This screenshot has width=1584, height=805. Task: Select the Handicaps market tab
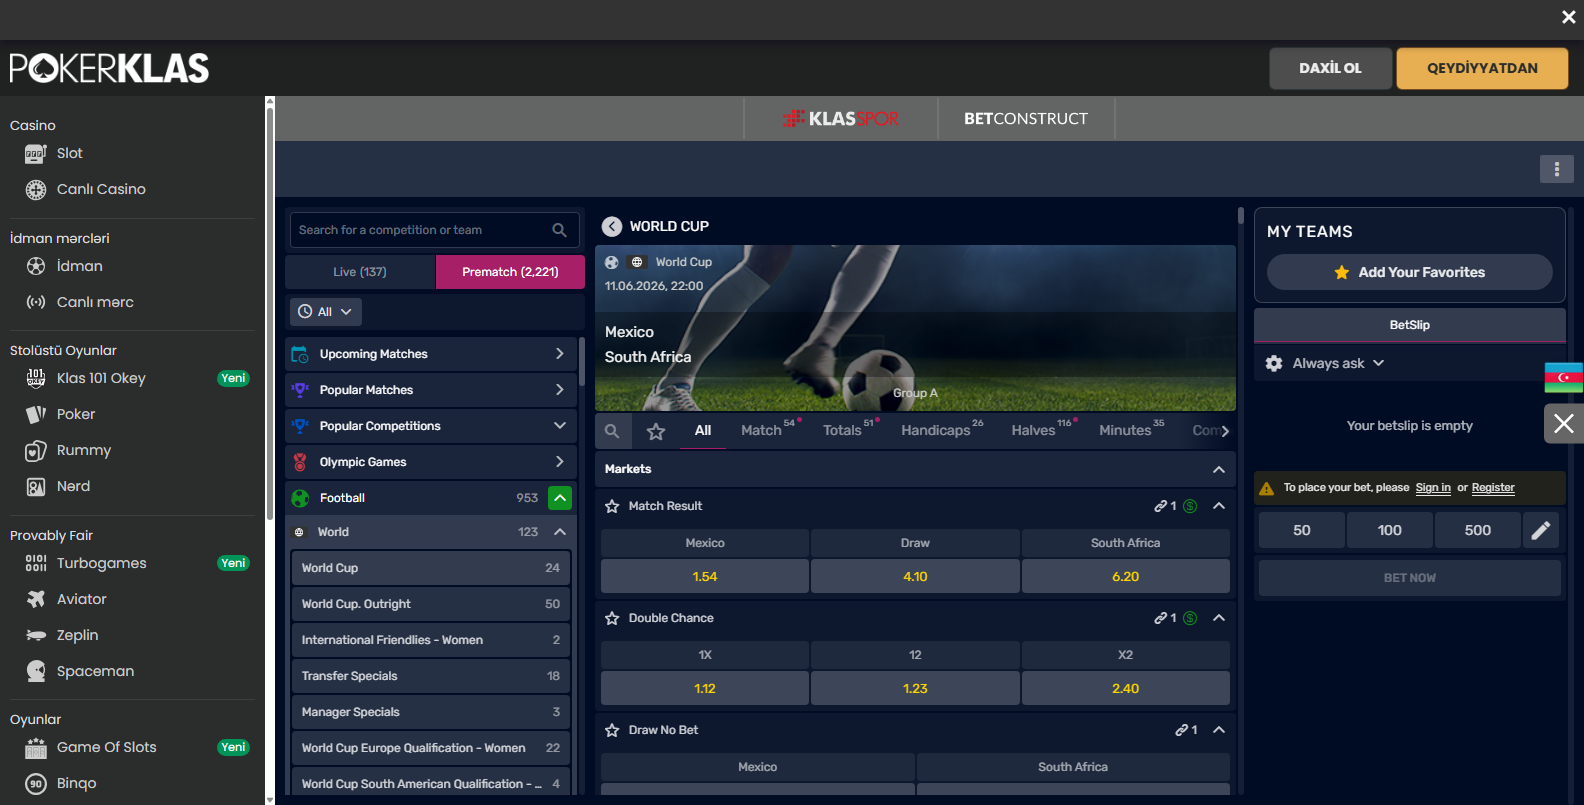[x=935, y=430]
